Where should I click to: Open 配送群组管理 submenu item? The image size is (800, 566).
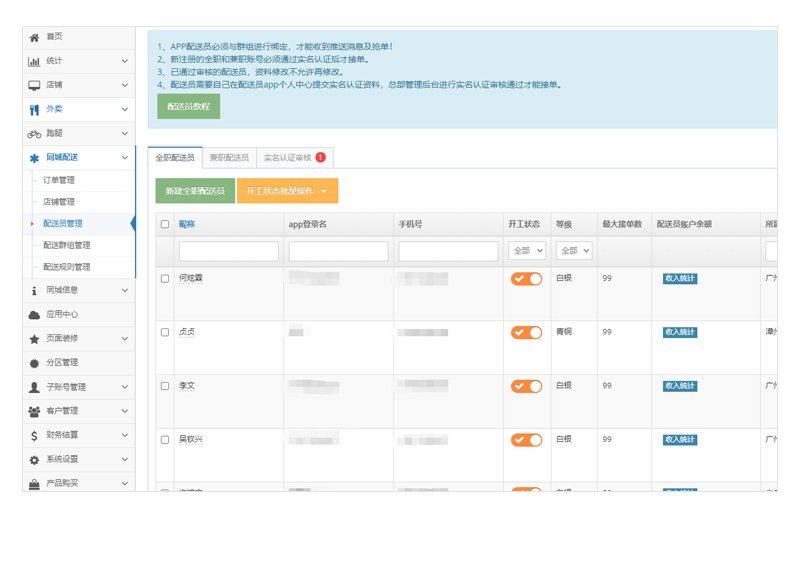(x=67, y=245)
